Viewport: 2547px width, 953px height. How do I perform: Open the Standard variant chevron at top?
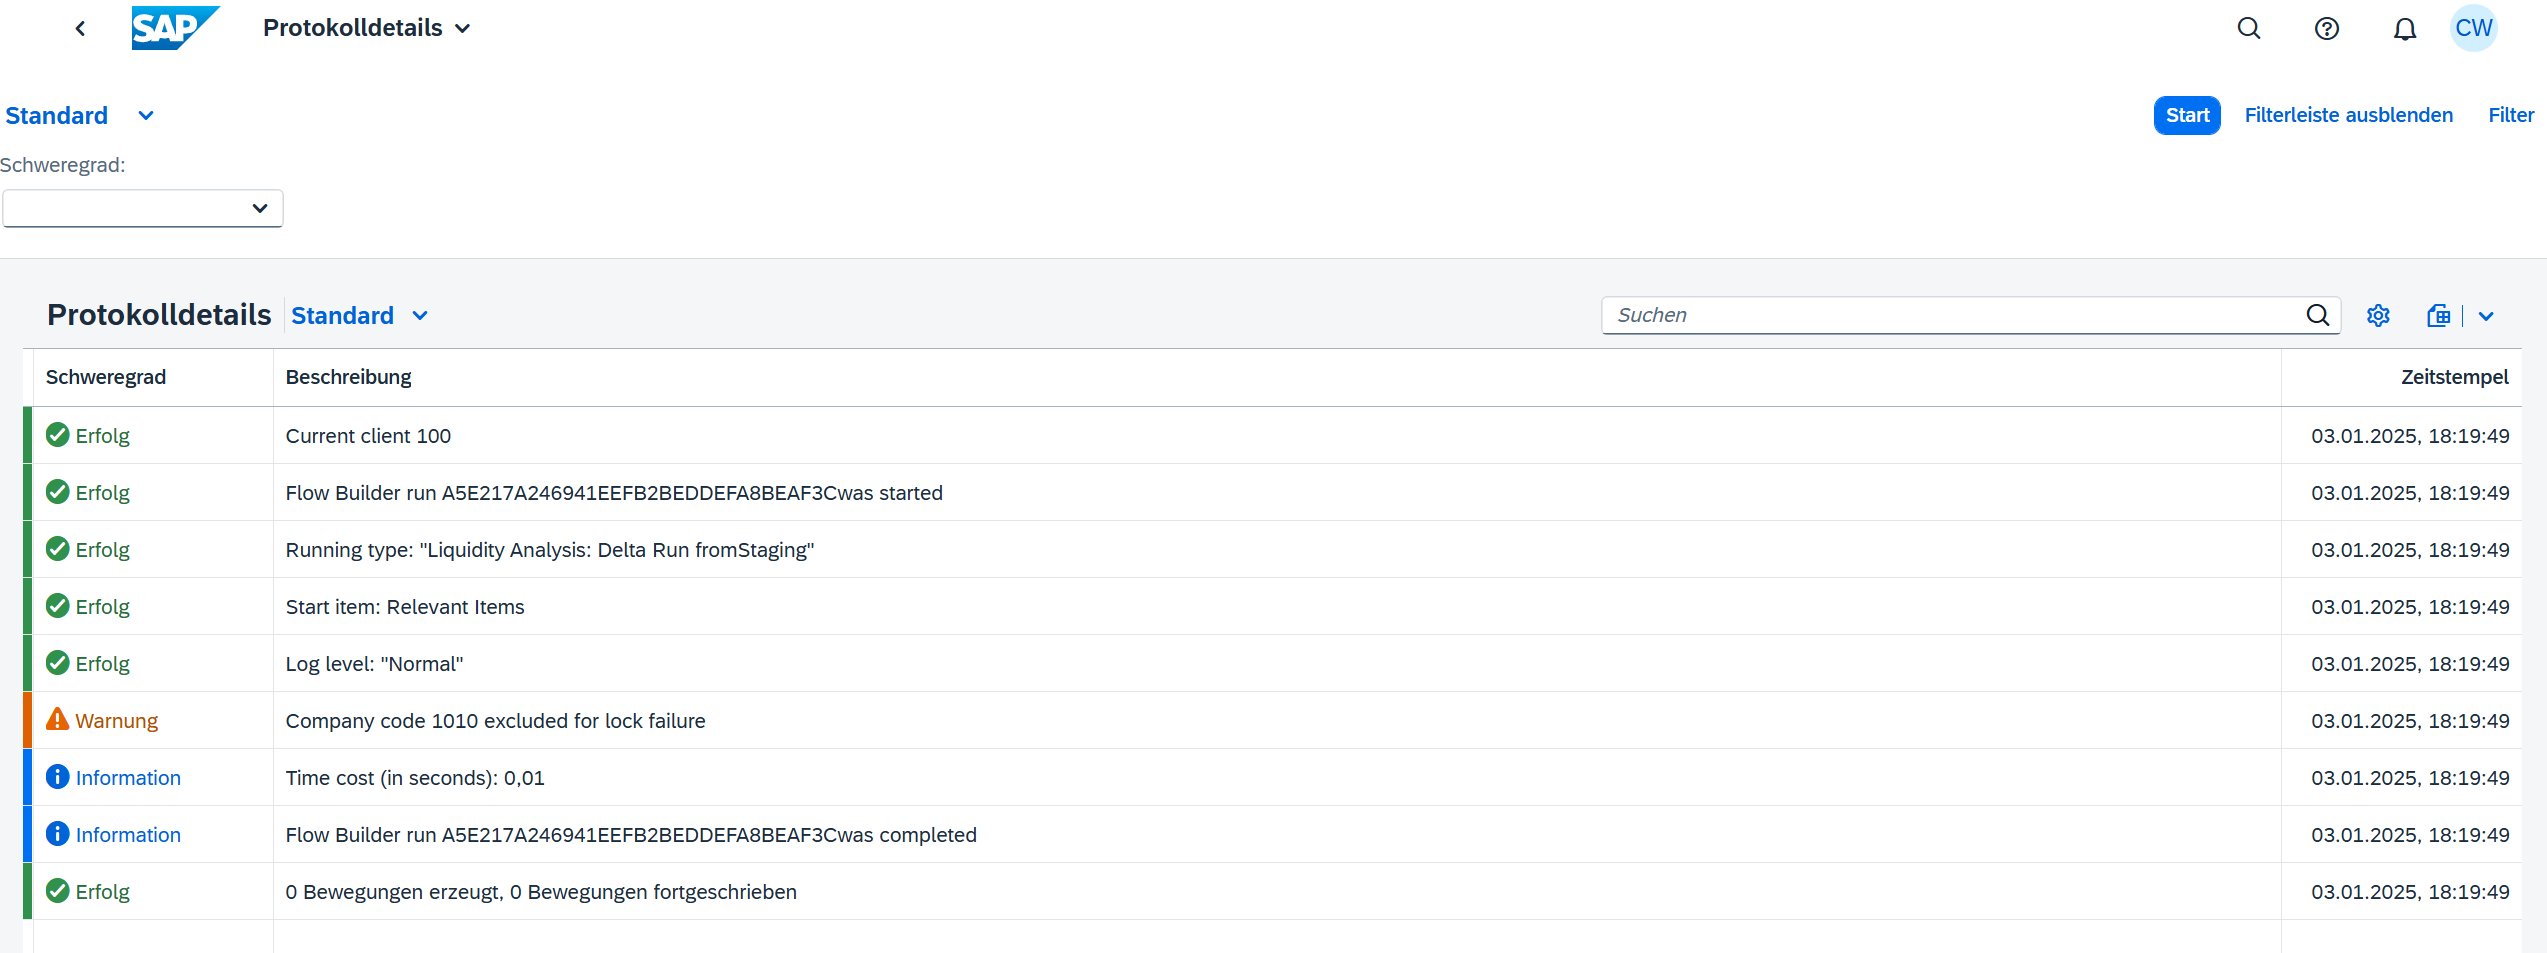pos(146,116)
